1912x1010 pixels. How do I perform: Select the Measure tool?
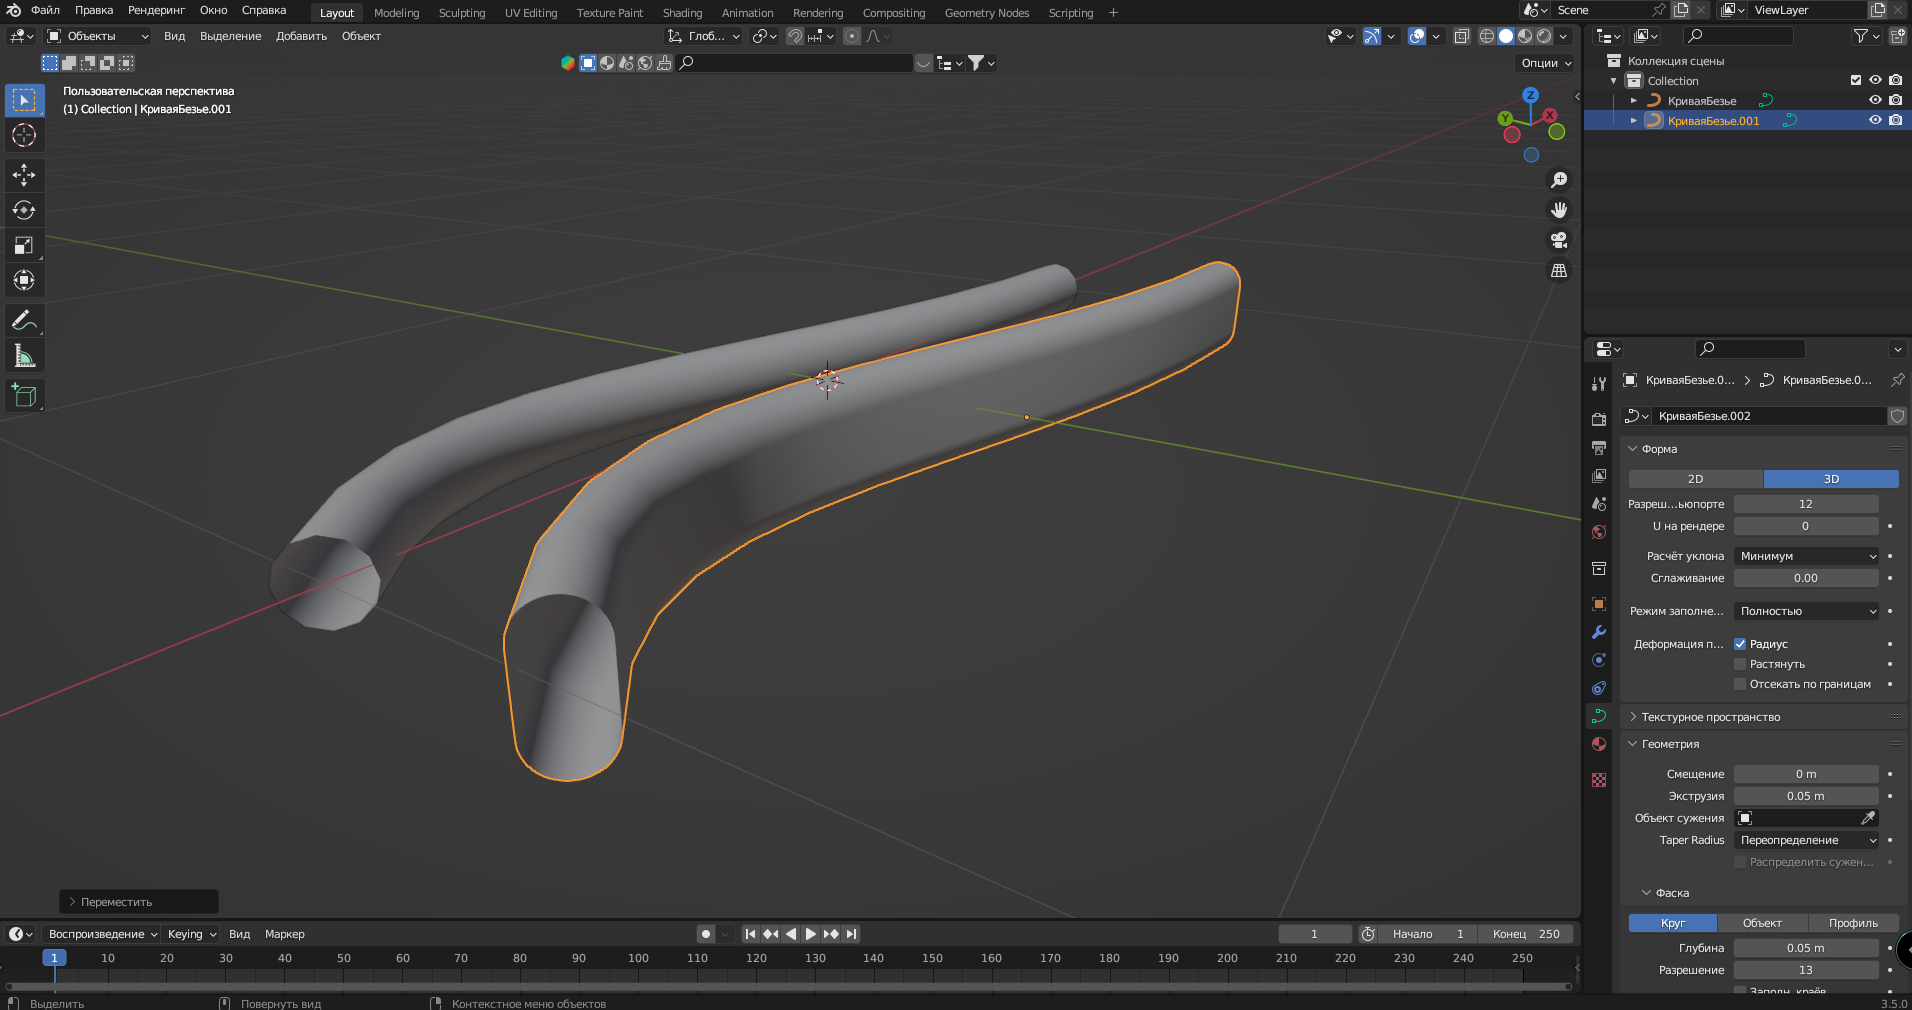coord(24,356)
